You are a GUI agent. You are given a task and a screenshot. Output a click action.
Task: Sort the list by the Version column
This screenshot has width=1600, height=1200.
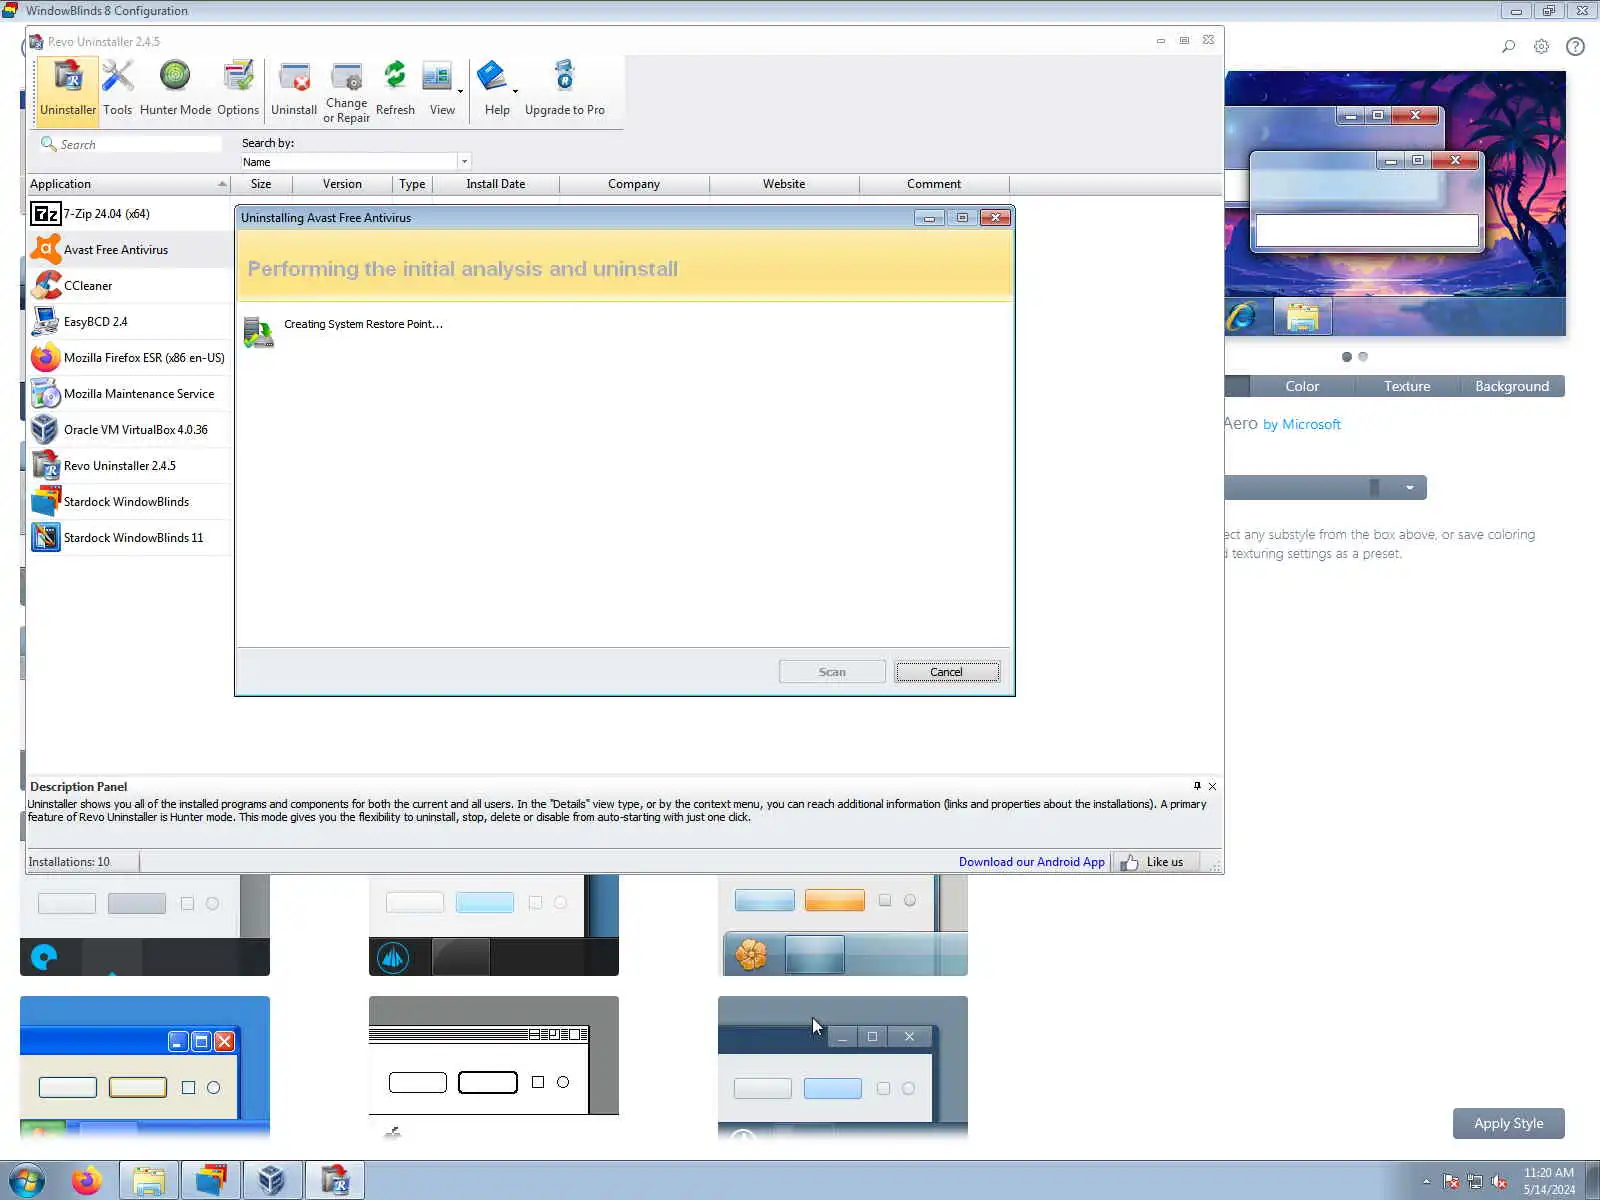click(342, 184)
